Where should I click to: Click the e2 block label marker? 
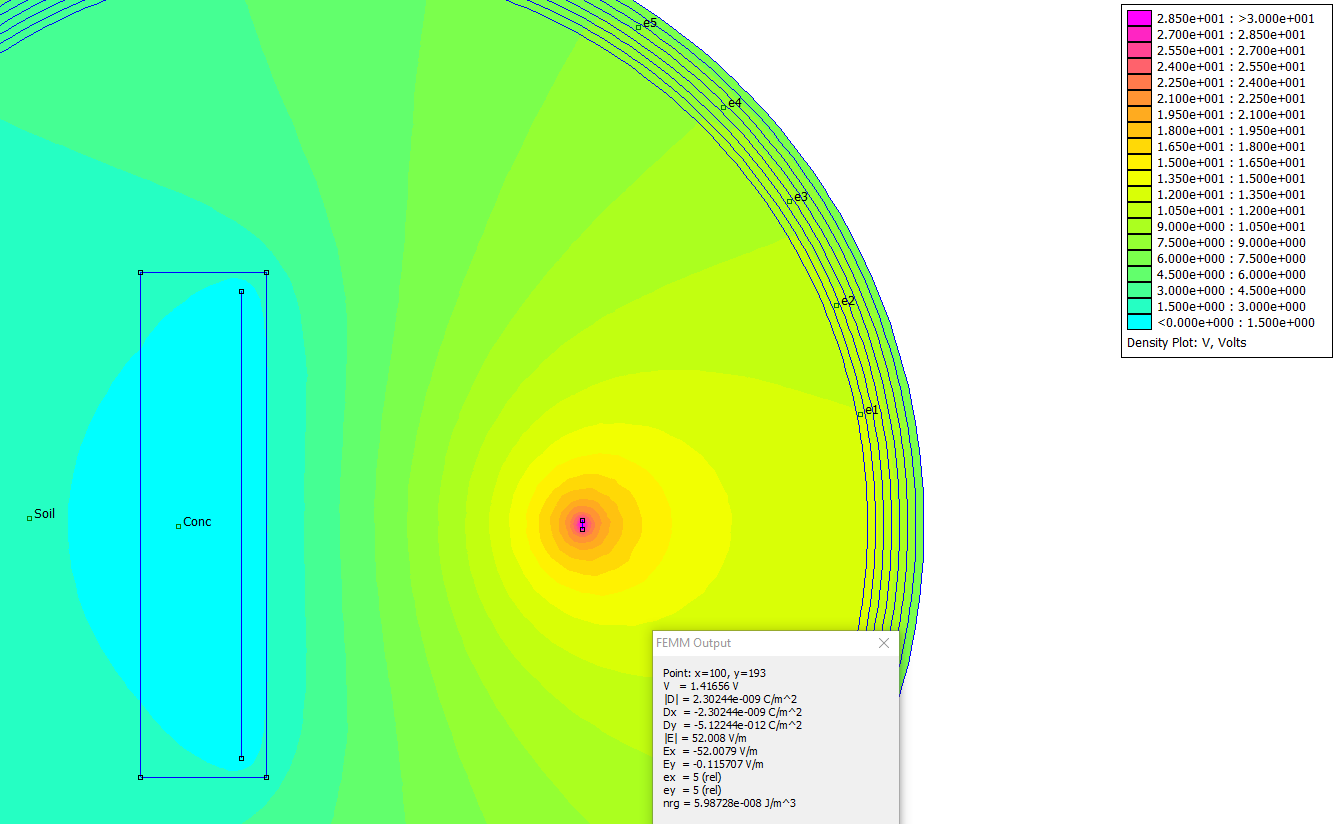click(837, 305)
